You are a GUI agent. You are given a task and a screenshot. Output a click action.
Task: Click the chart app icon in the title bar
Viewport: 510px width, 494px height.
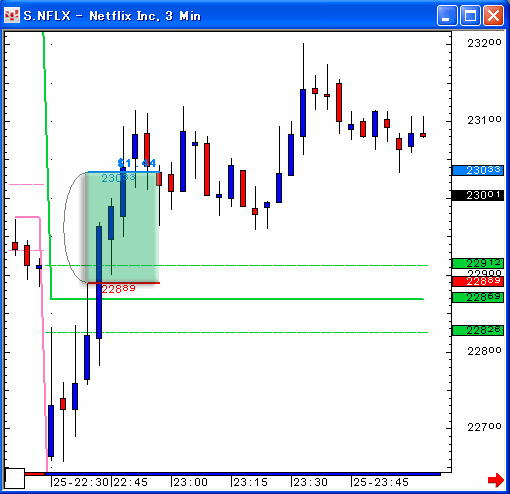(12, 15)
